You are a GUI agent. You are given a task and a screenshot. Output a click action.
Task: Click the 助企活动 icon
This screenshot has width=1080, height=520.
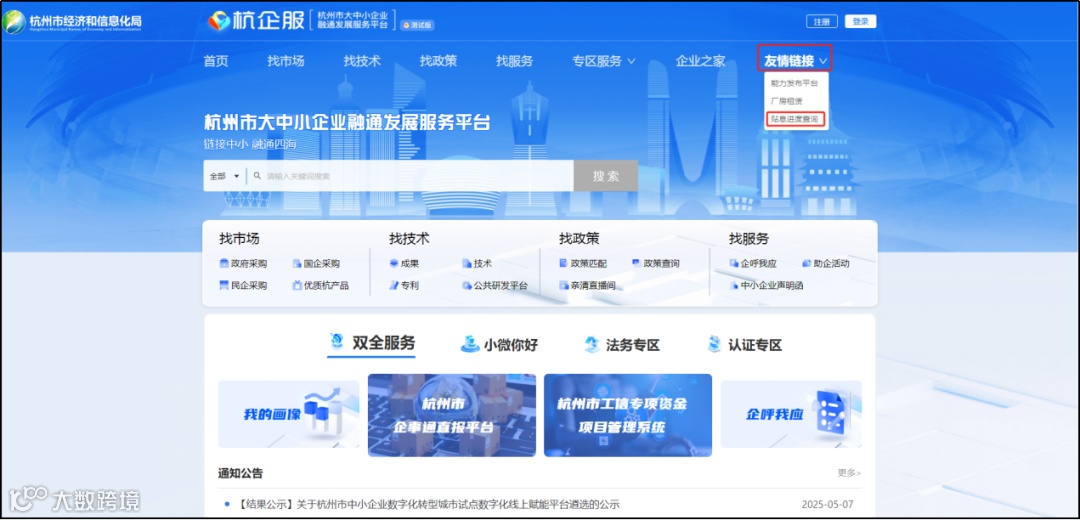pyautogui.click(x=807, y=263)
